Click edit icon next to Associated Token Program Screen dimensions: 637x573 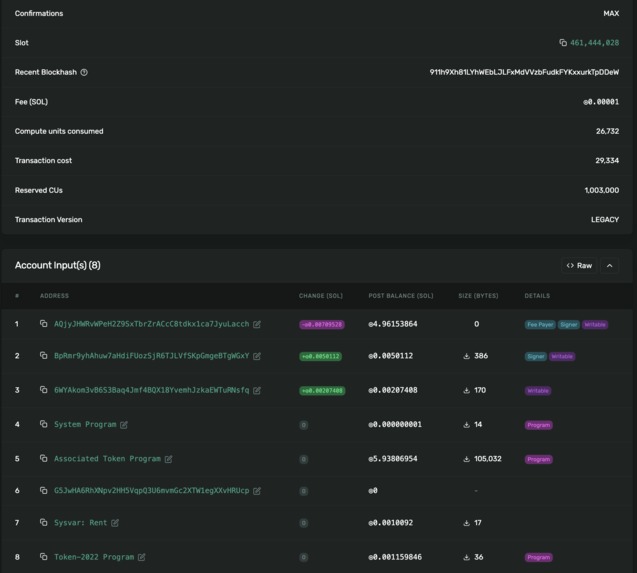[x=169, y=459]
